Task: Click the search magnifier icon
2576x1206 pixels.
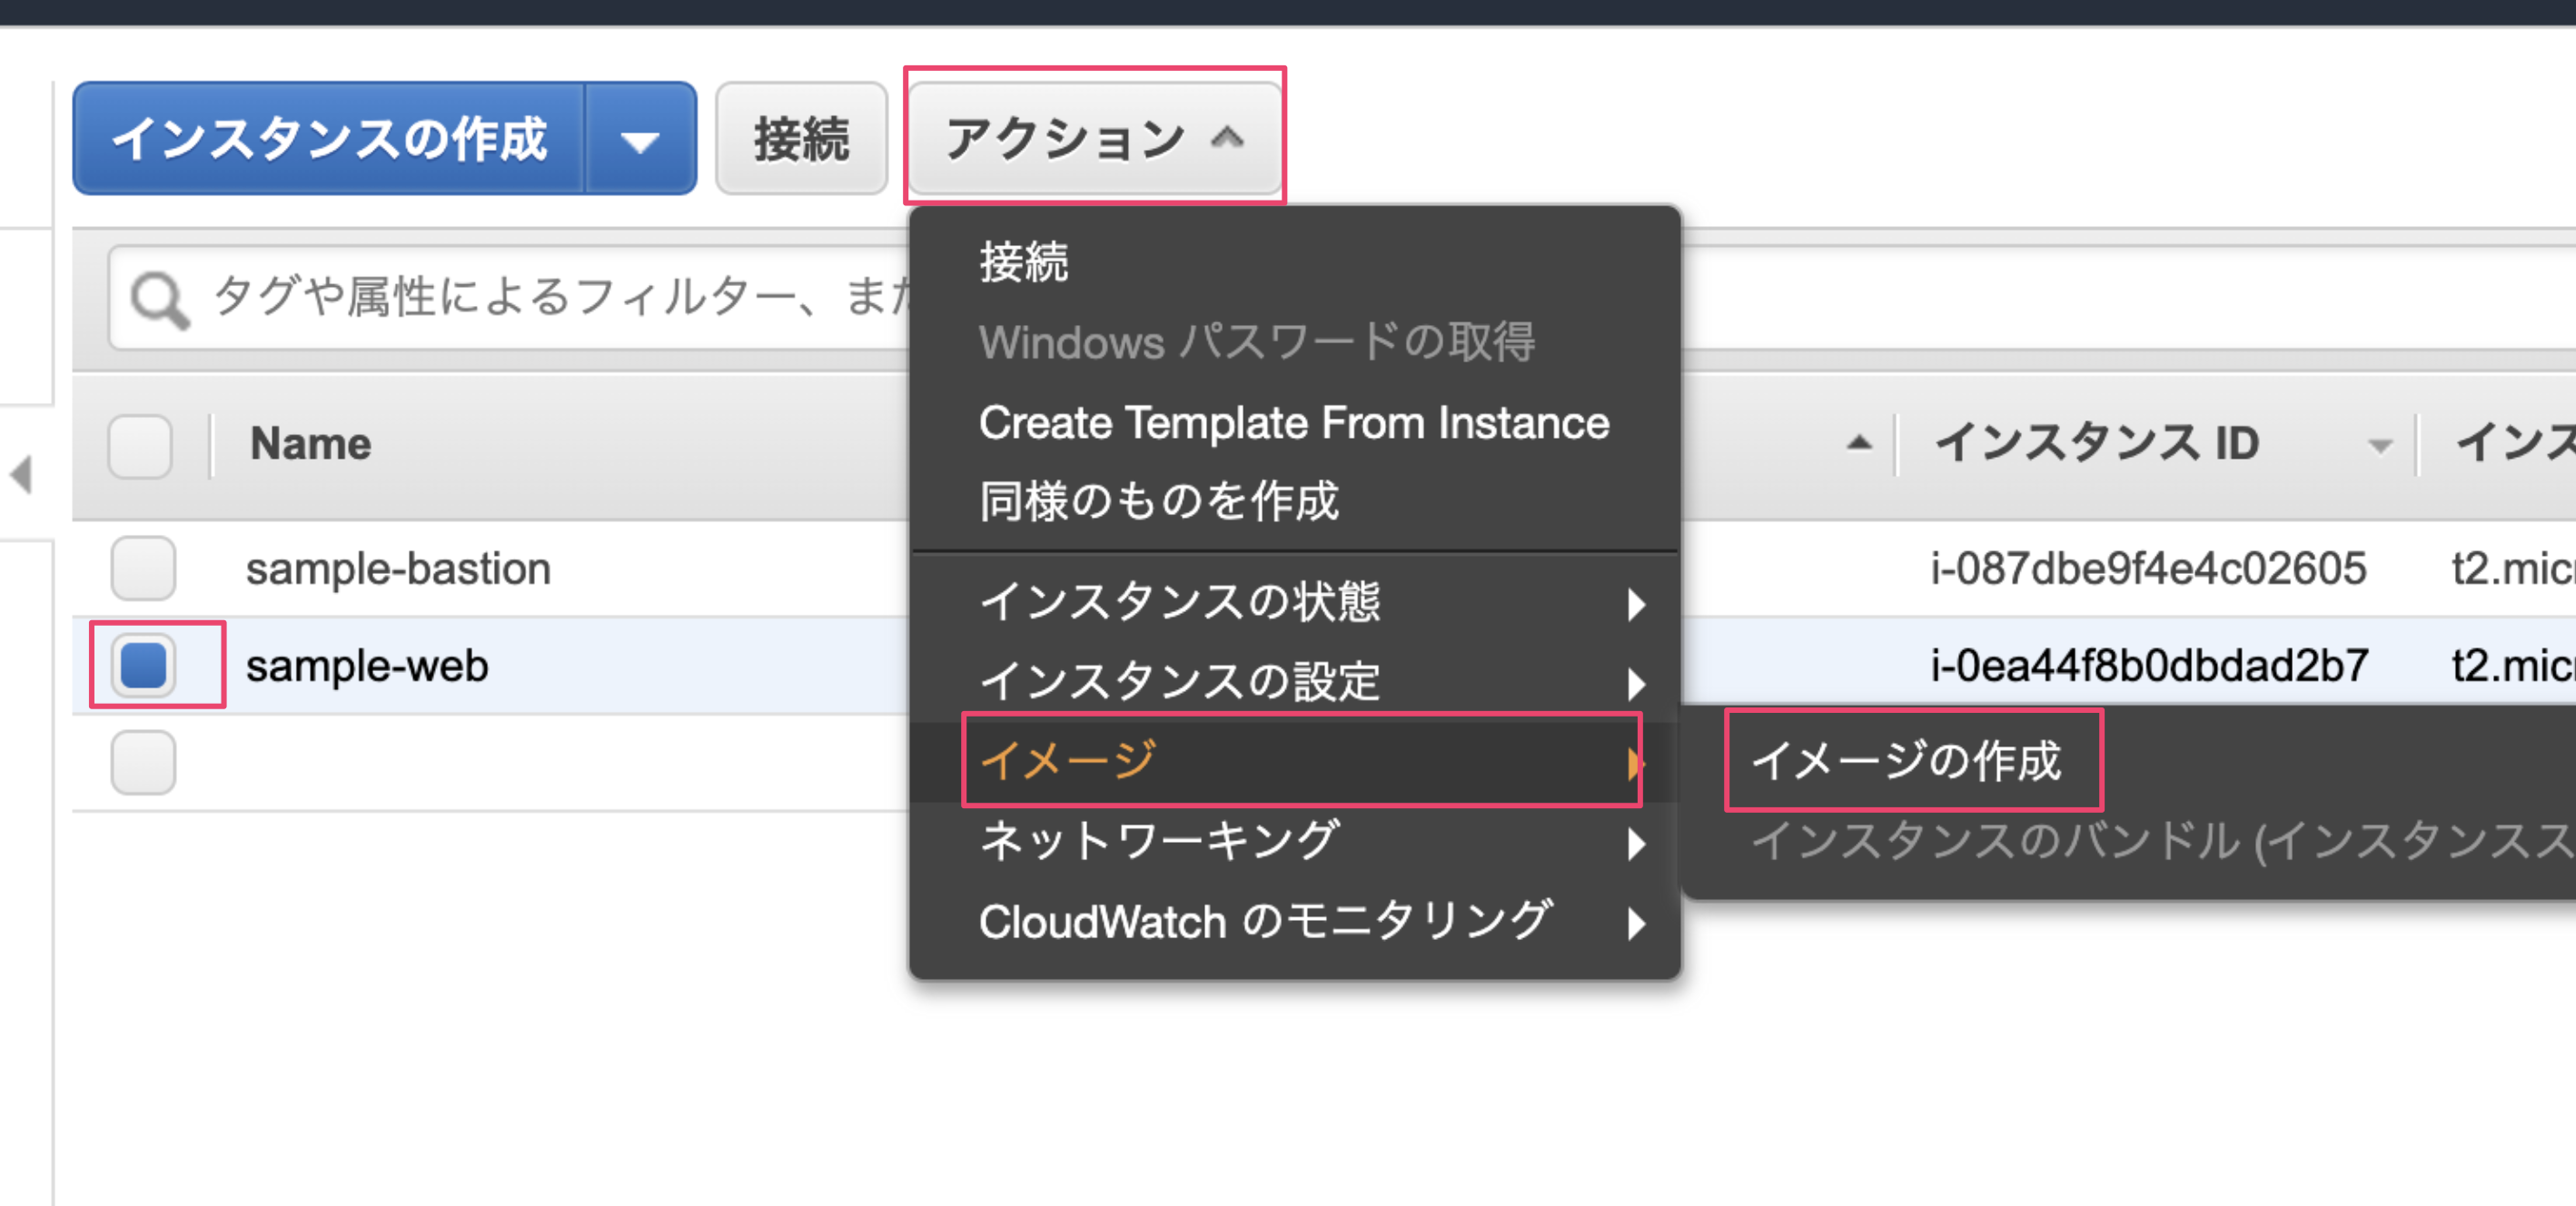Action: coord(158,298)
